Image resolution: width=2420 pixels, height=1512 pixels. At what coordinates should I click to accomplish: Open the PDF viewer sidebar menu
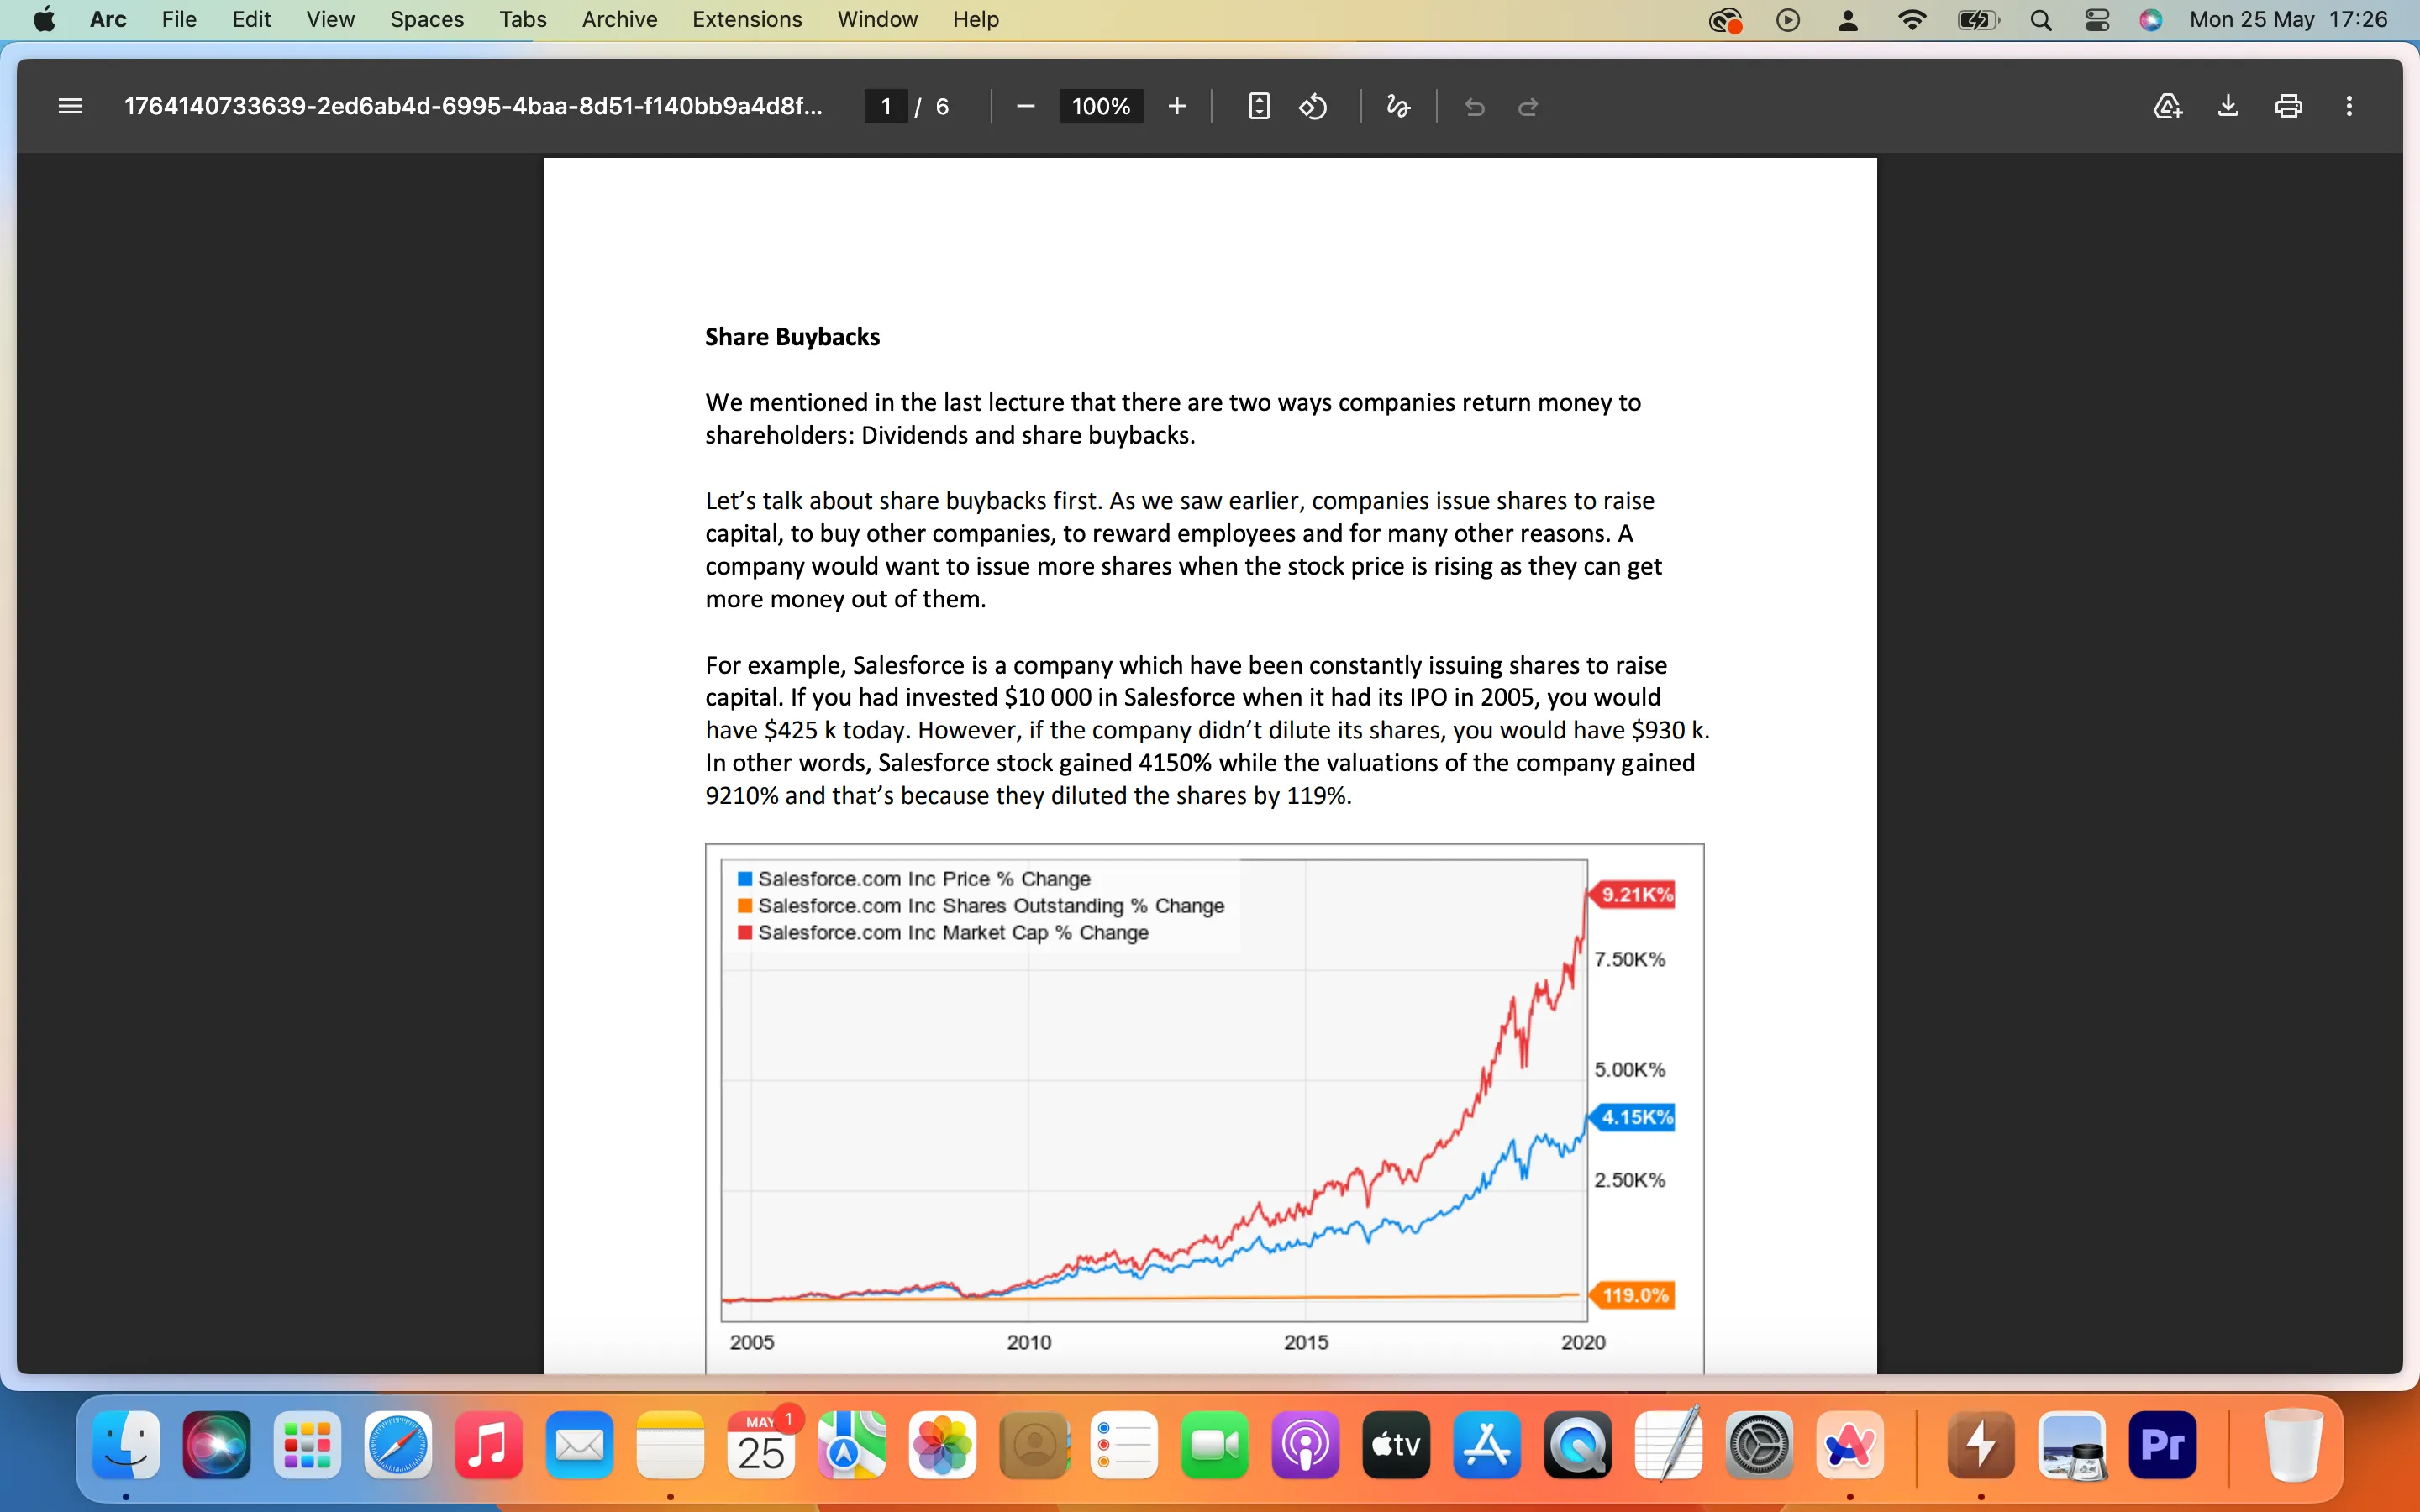[x=70, y=106]
